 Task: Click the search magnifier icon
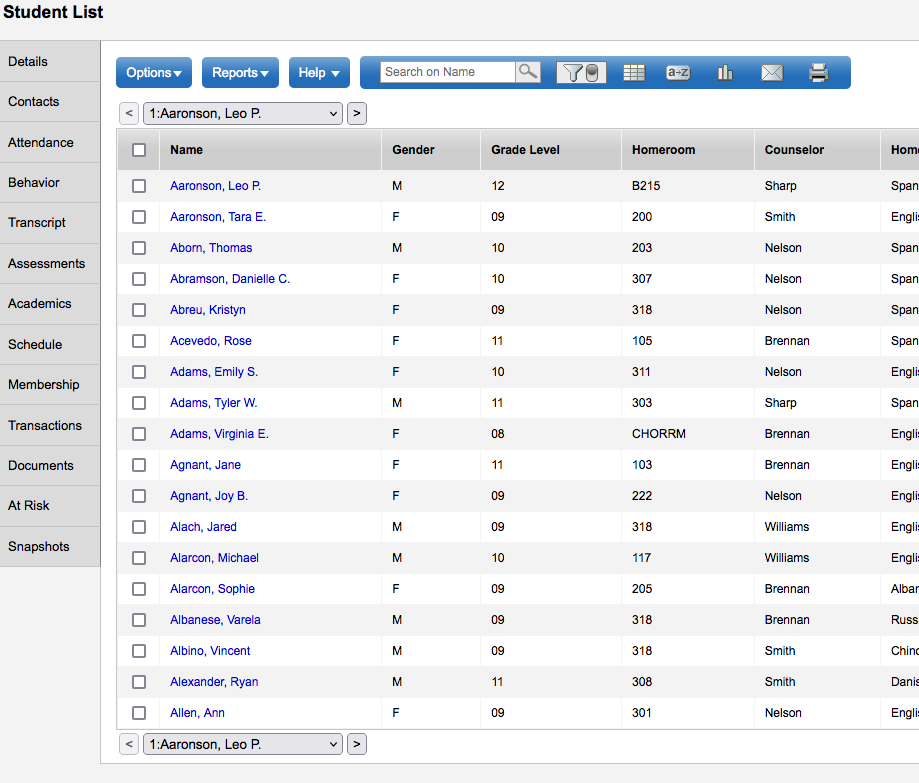point(528,72)
